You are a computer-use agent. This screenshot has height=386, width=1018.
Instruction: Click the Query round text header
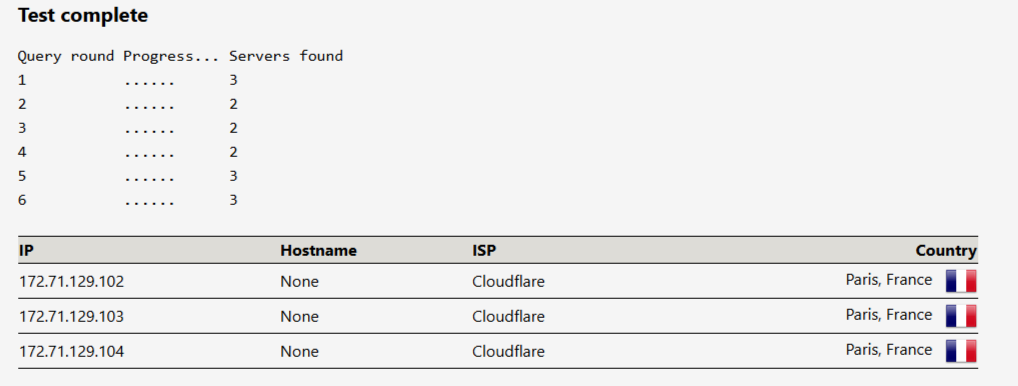point(66,56)
